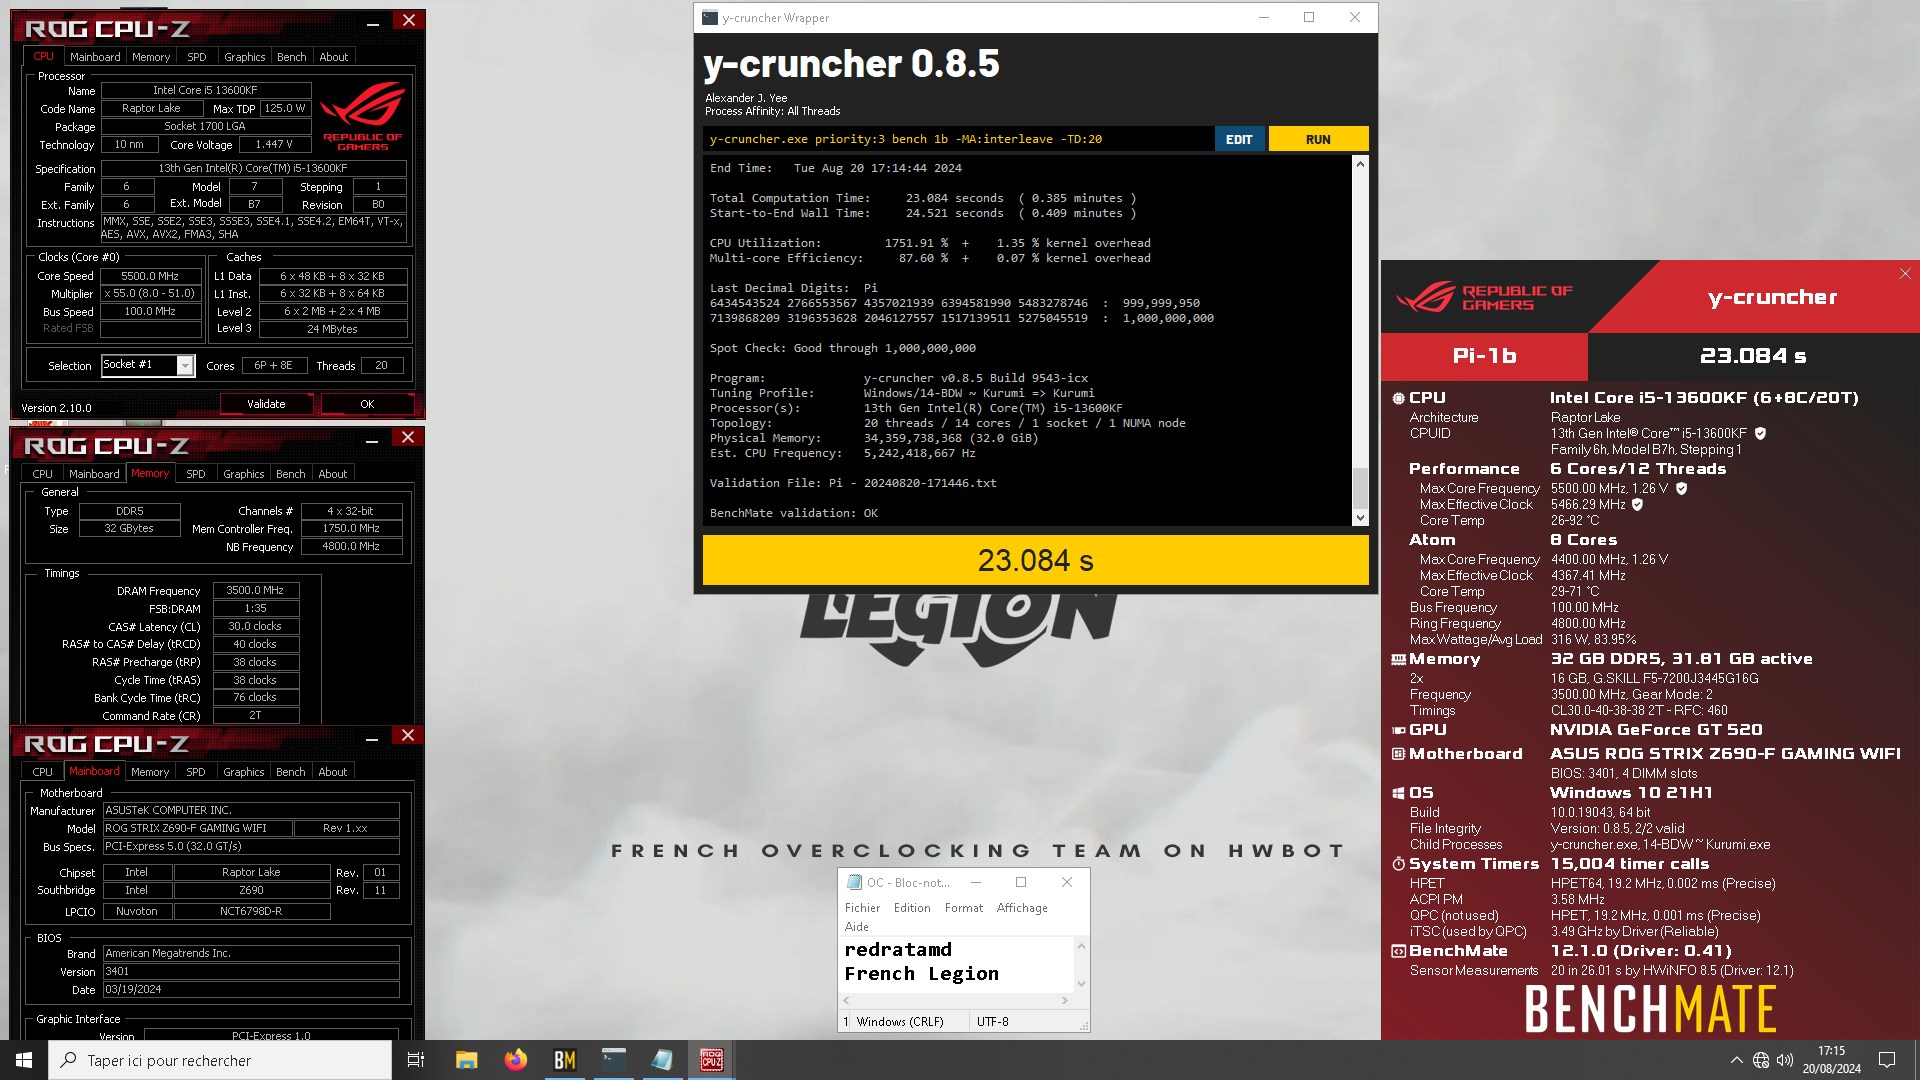Open Mainboard tab in top CPU-Z

(95, 57)
